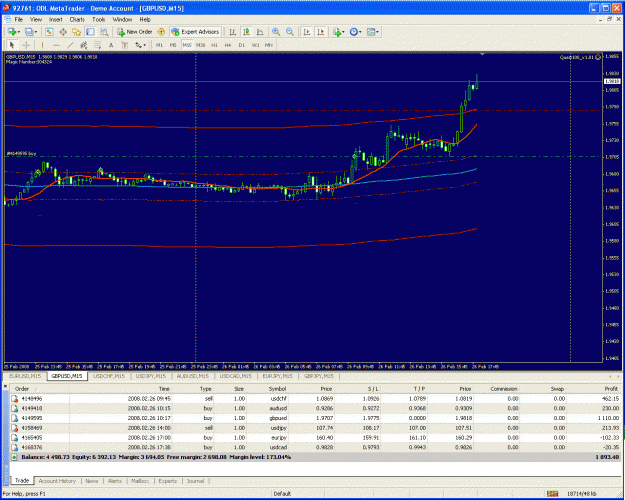Show the Market Watch window
Viewport: 625px width, 500px height.
(x=49, y=32)
